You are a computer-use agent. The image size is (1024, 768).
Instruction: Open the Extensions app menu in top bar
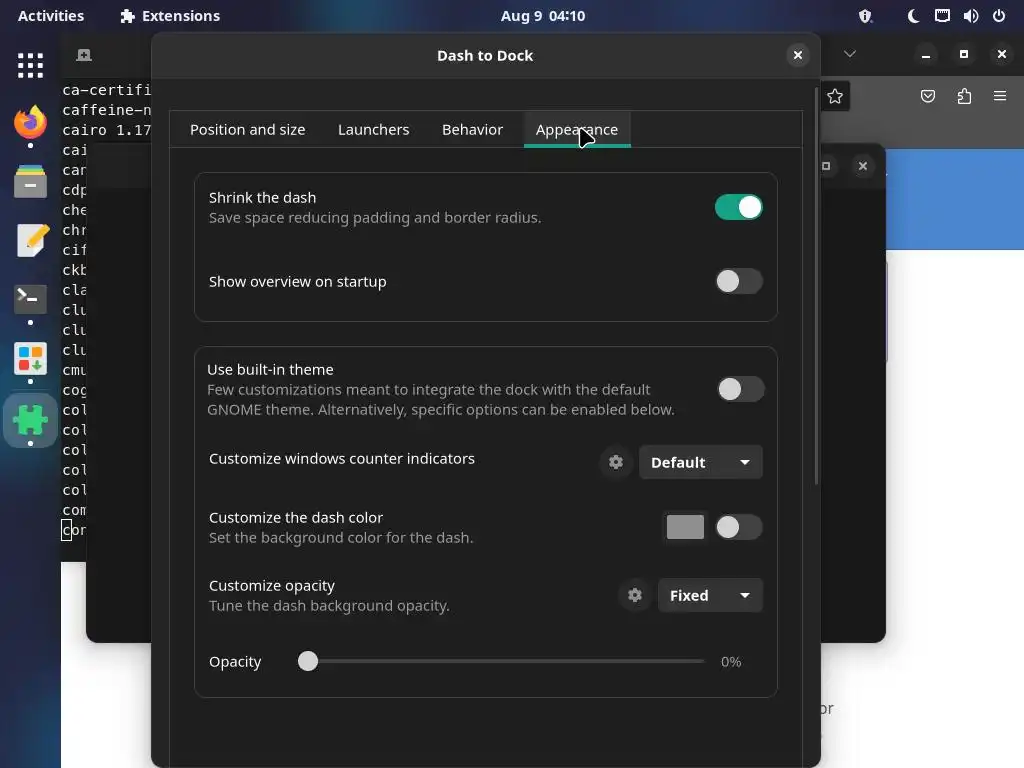pyautogui.click(x=170, y=16)
